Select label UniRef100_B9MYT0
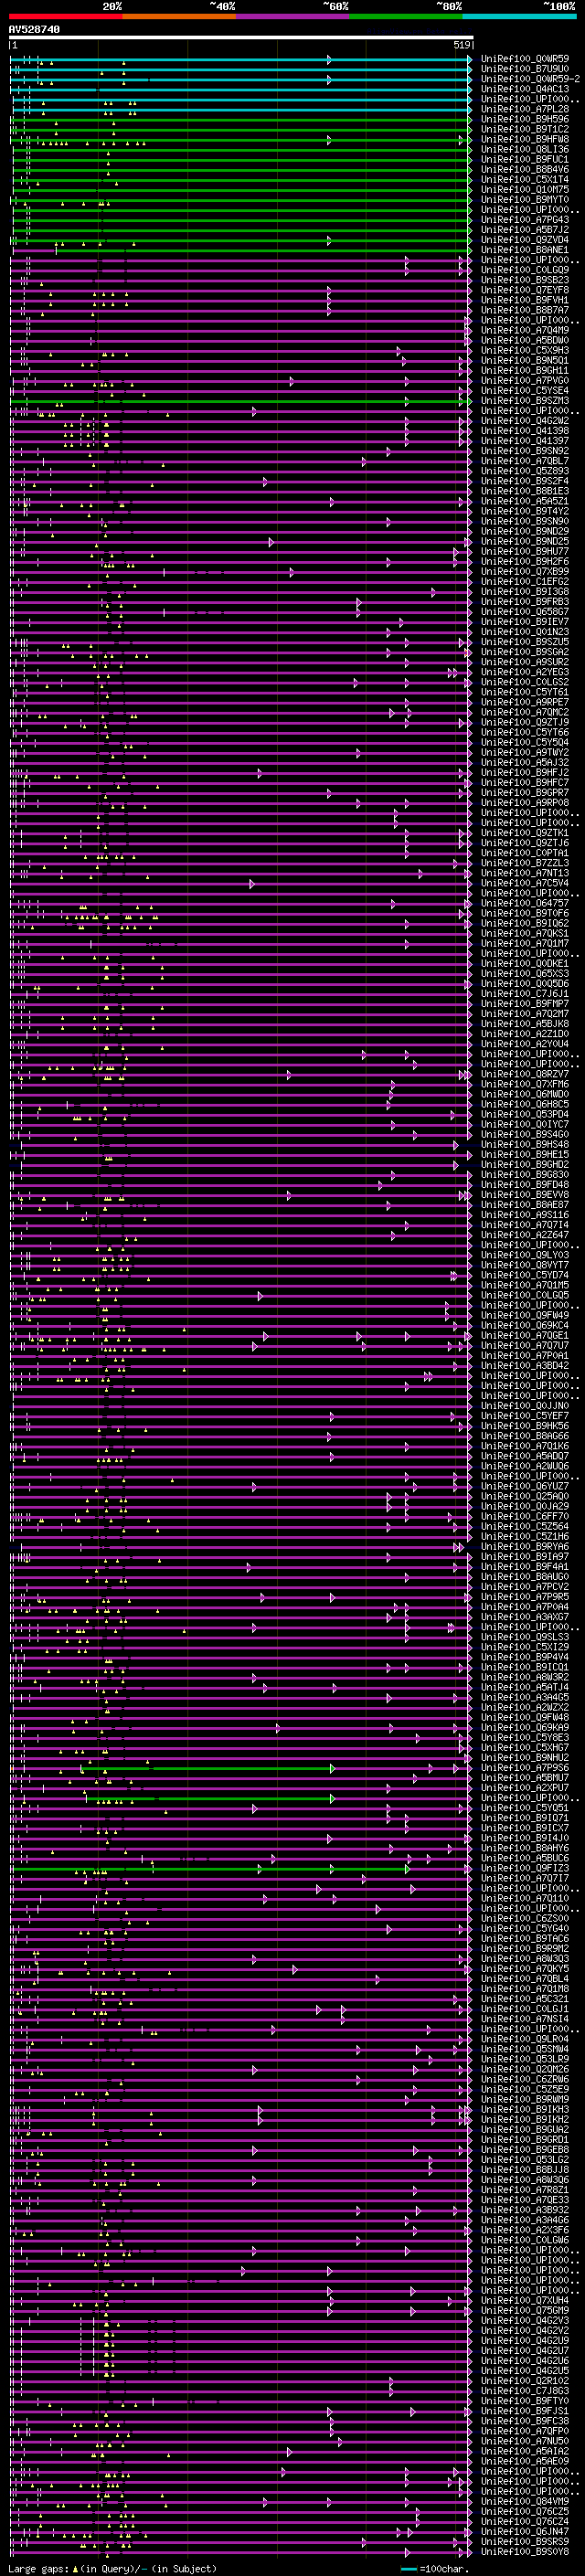585x2576 pixels. [525, 200]
